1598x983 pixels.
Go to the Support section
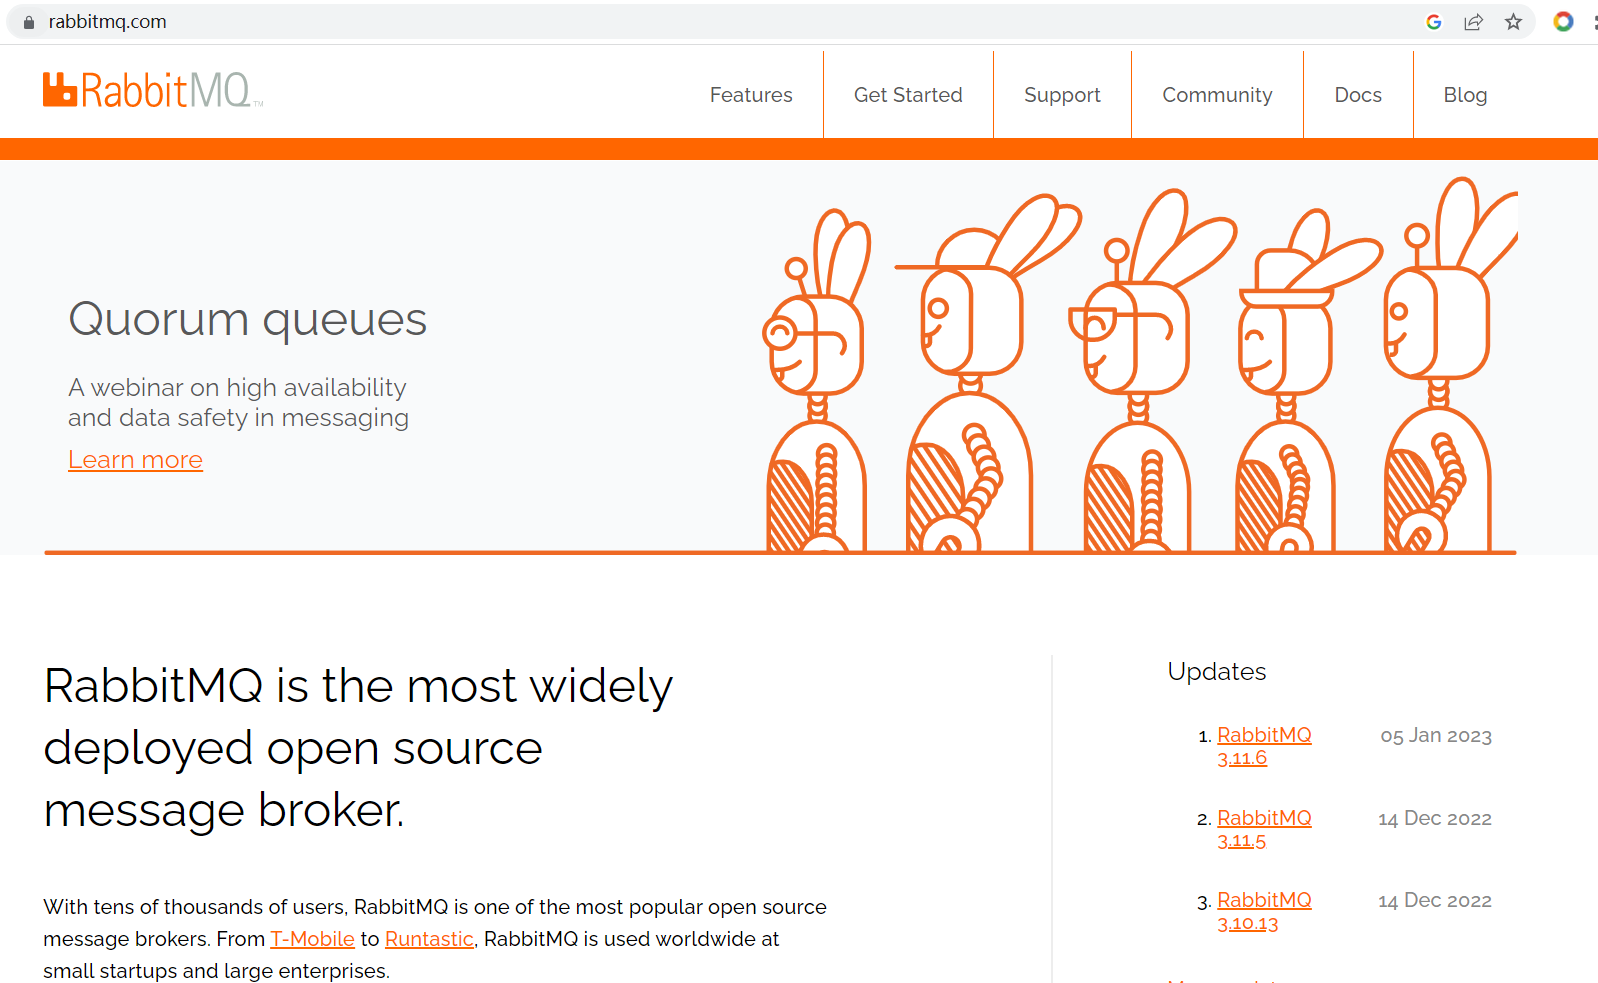(x=1062, y=95)
